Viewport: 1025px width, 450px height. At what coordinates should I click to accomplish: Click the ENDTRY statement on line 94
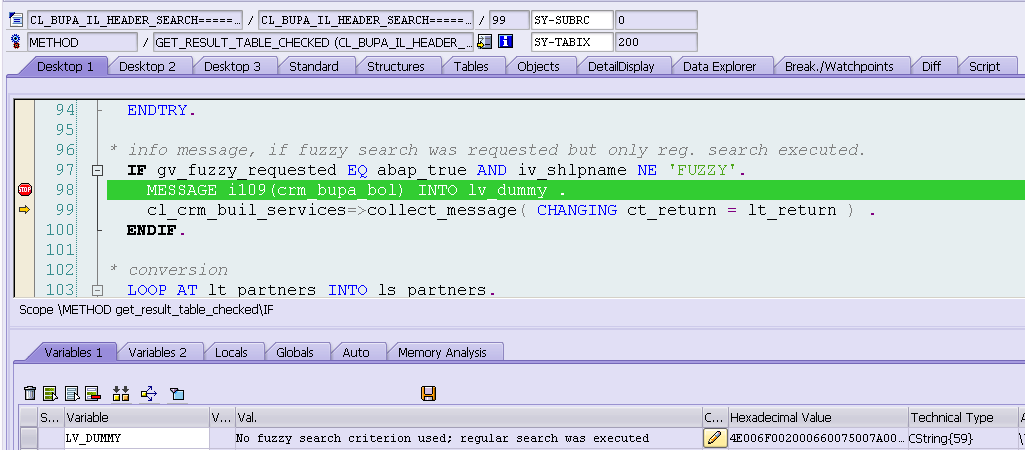(x=161, y=110)
